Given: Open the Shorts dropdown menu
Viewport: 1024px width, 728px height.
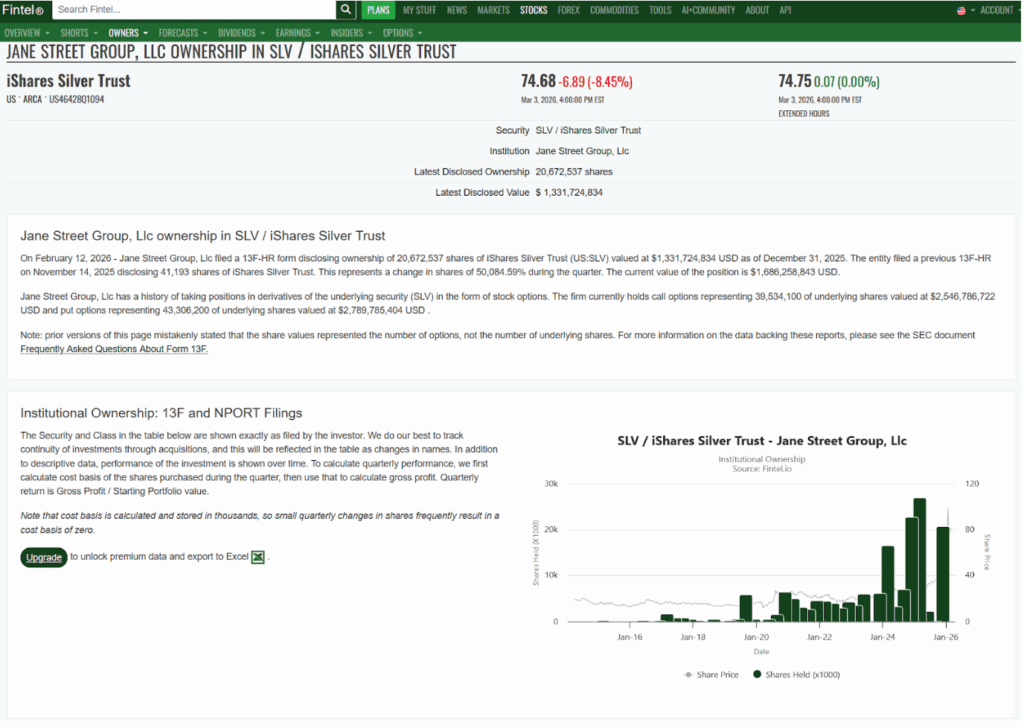Looking at the screenshot, I should [x=78, y=33].
